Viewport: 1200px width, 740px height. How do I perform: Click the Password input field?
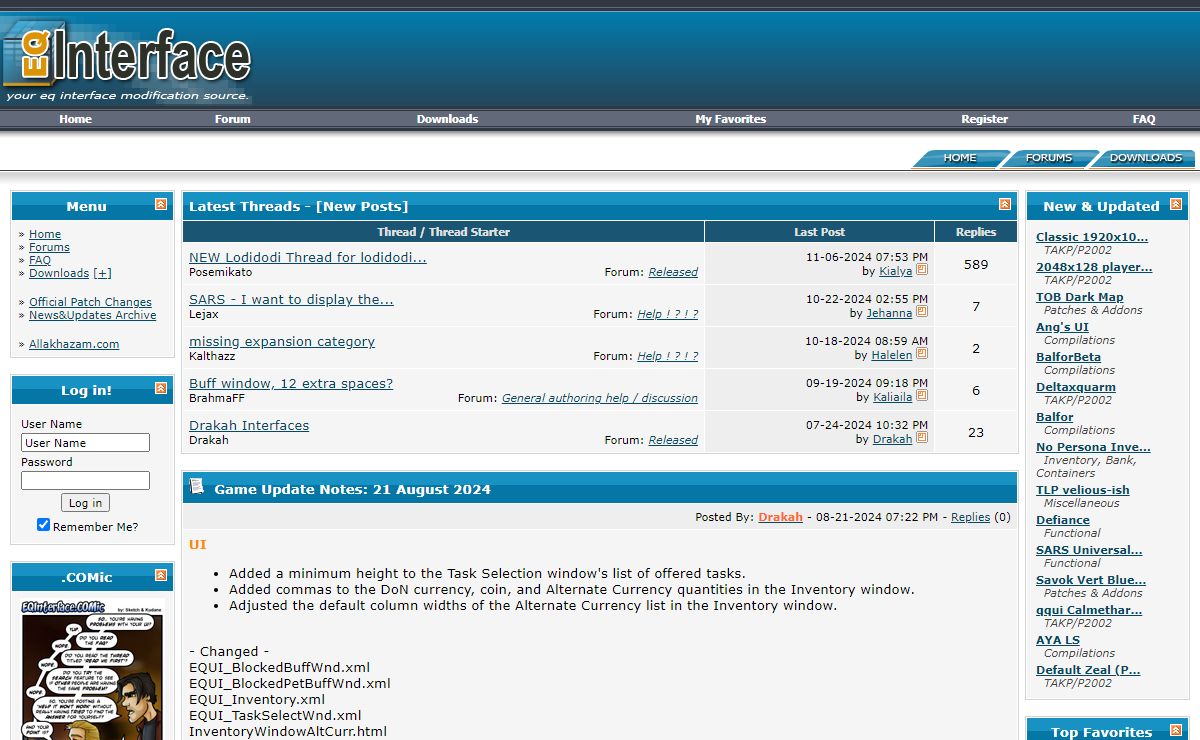(85, 480)
